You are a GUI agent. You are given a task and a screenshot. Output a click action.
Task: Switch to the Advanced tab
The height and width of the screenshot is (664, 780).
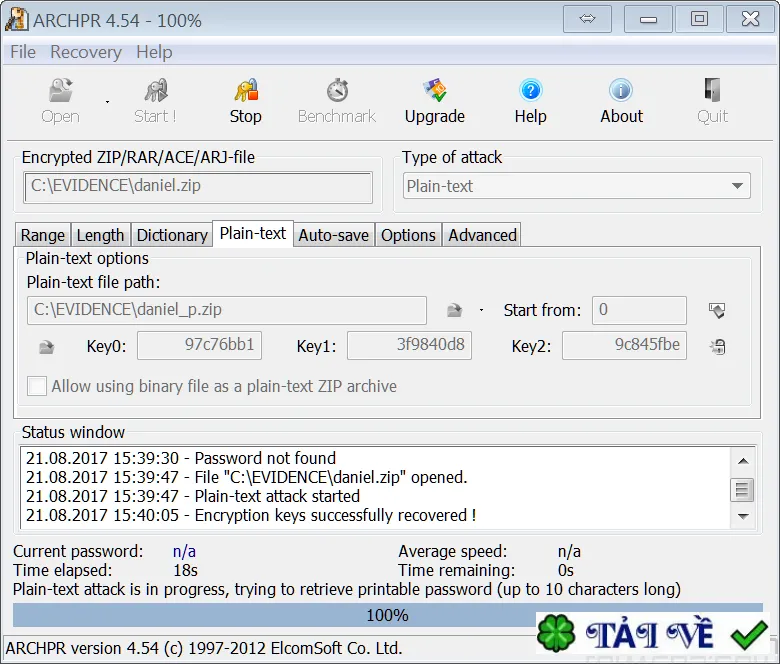(483, 235)
